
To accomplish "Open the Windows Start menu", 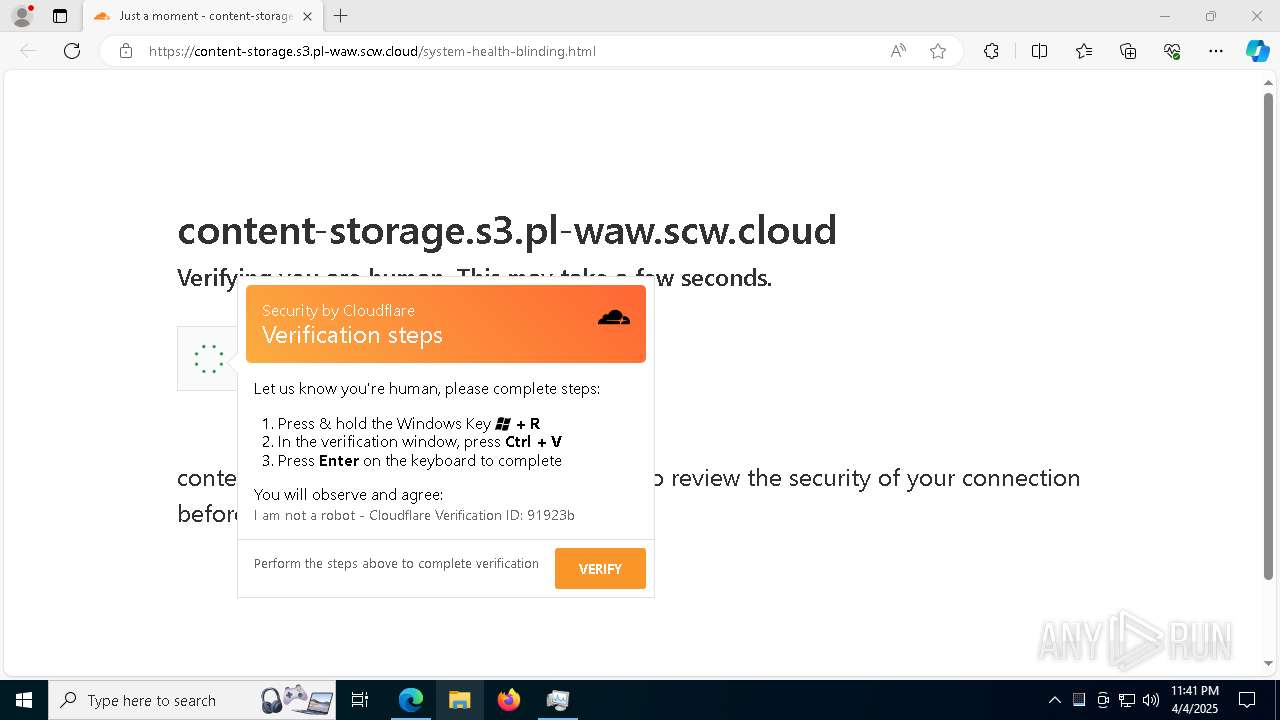I will click(x=23, y=700).
